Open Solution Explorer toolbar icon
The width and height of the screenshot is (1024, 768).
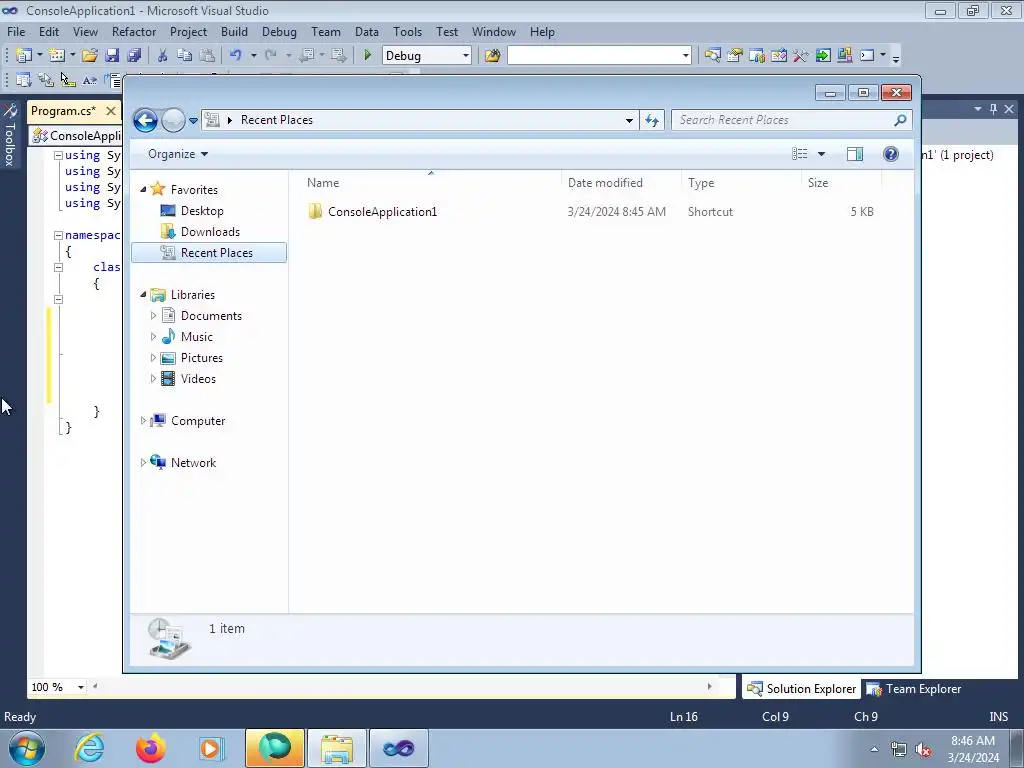click(x=712, y=56)
